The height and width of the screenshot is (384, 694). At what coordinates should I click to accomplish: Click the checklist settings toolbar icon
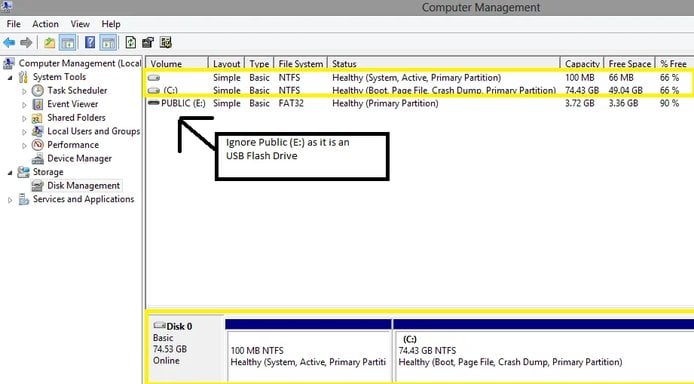pos(166,42)
